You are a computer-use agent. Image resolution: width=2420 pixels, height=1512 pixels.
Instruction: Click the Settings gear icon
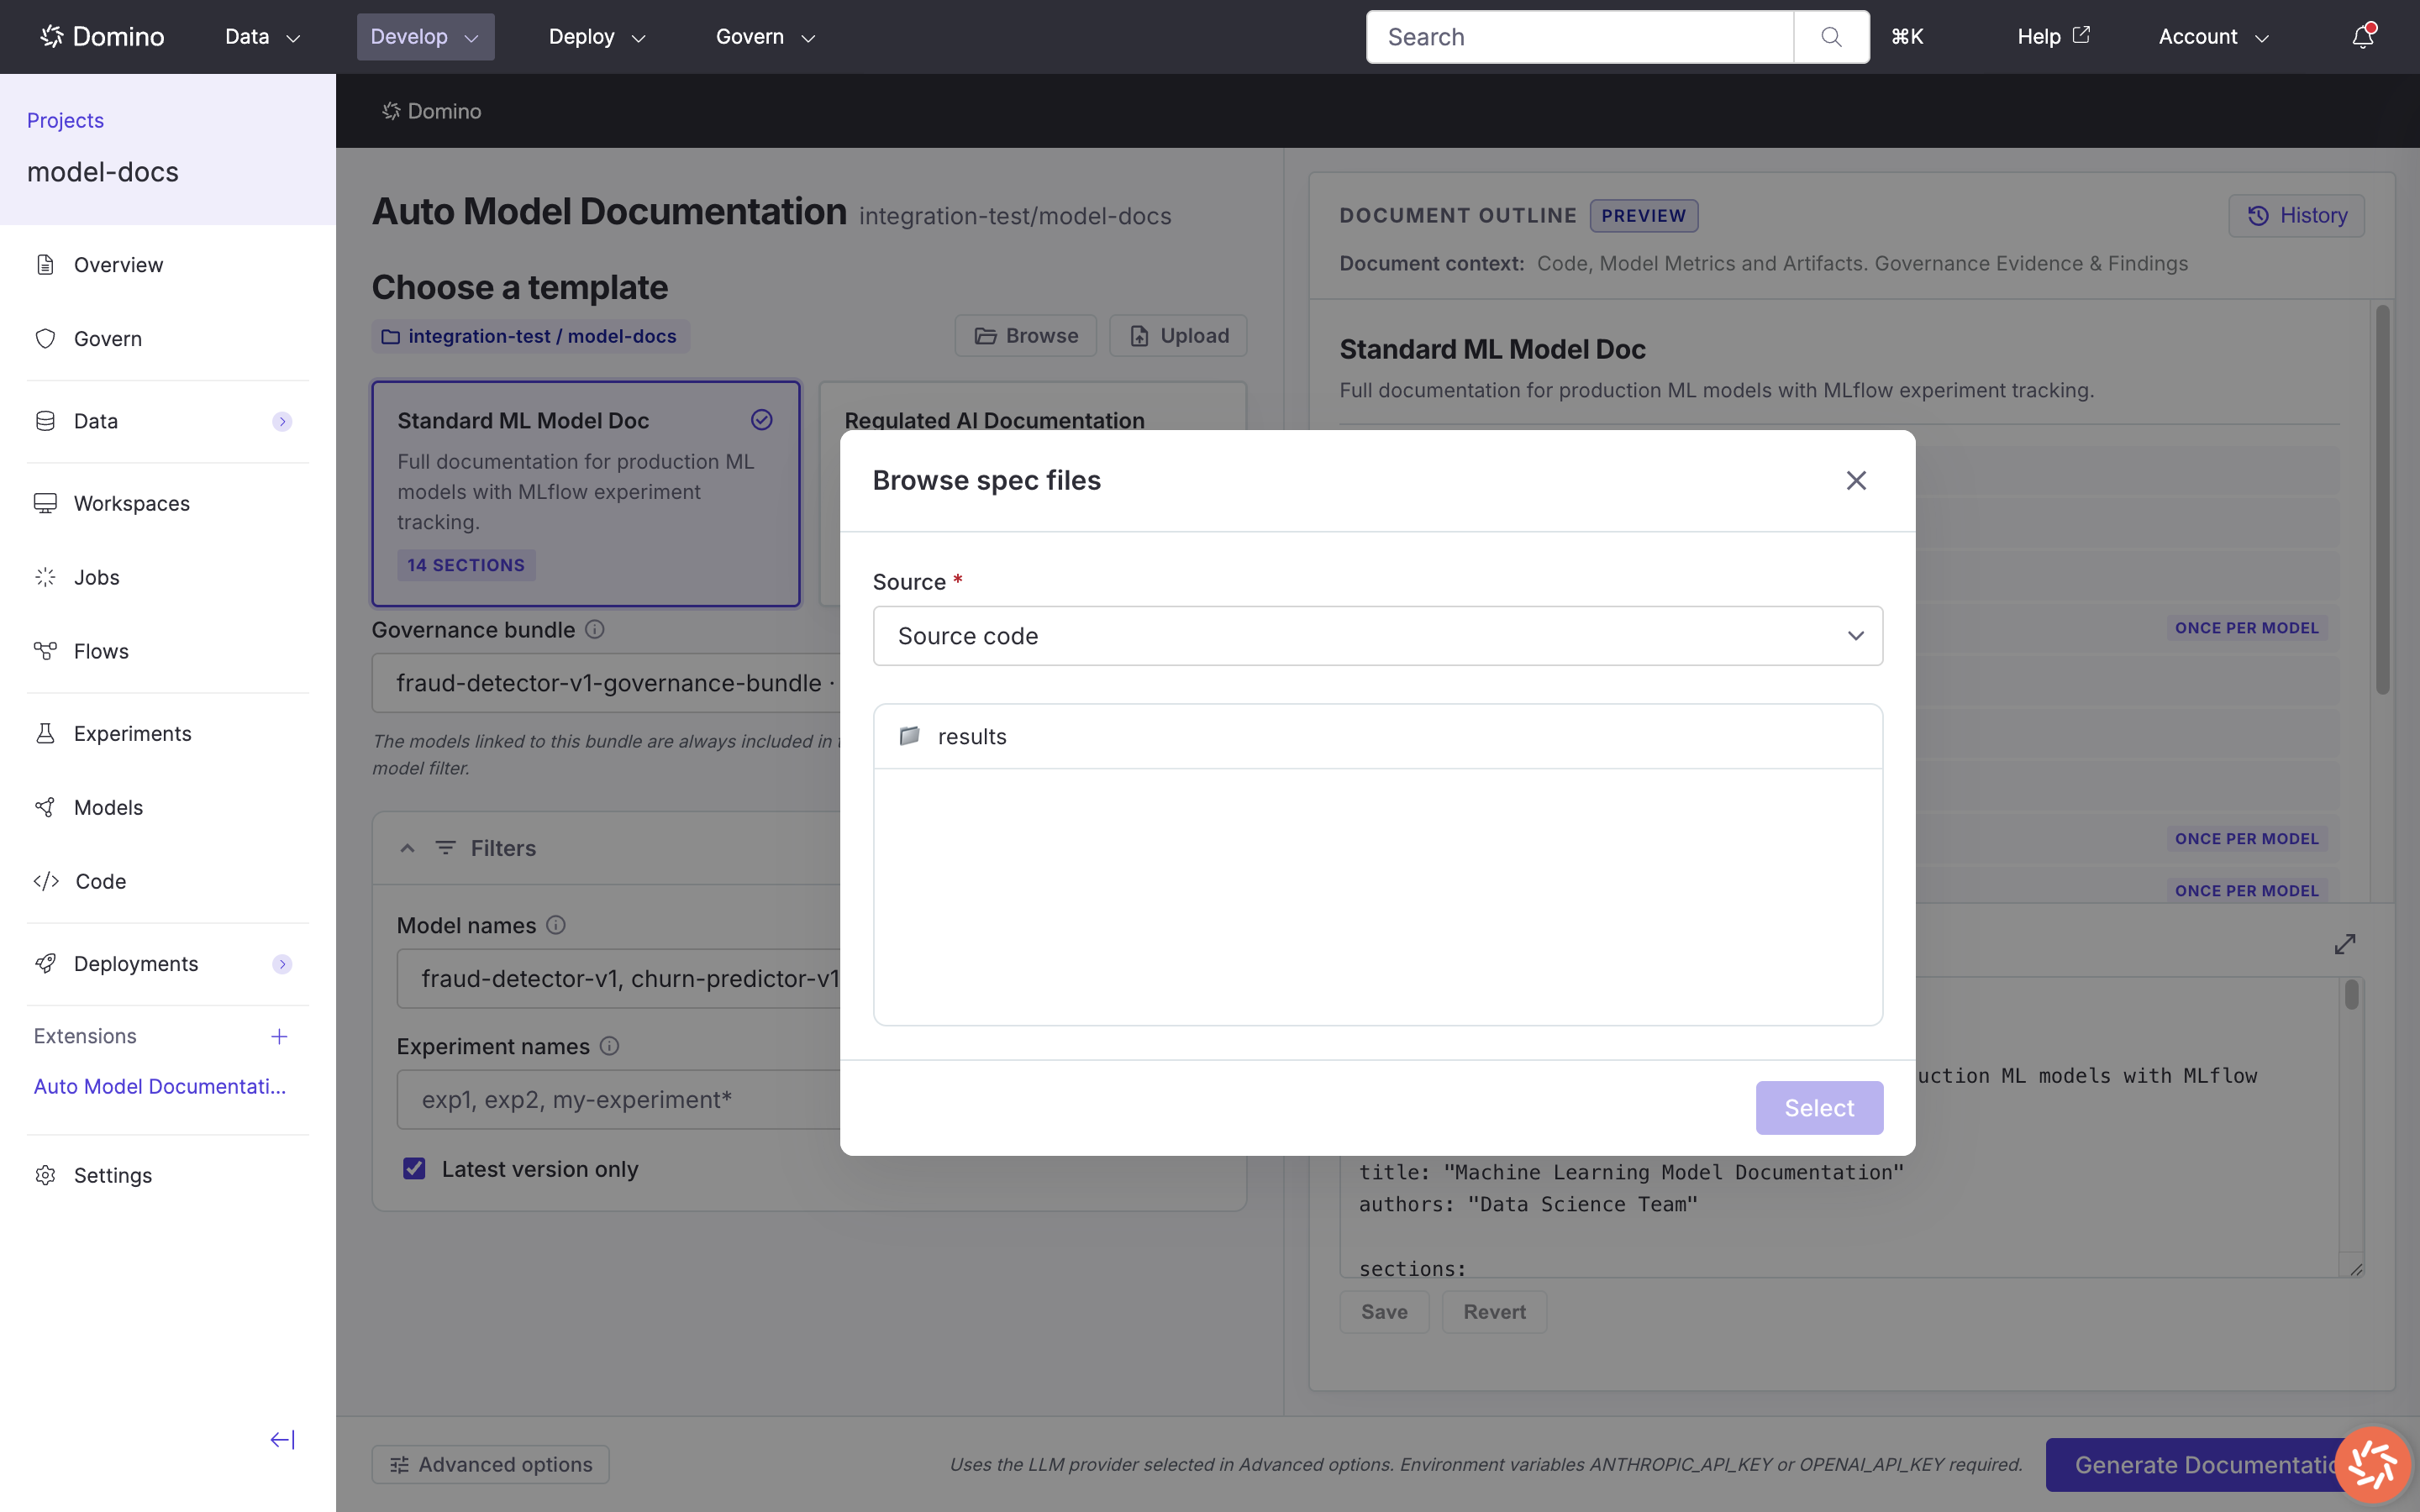[45, 1175]
